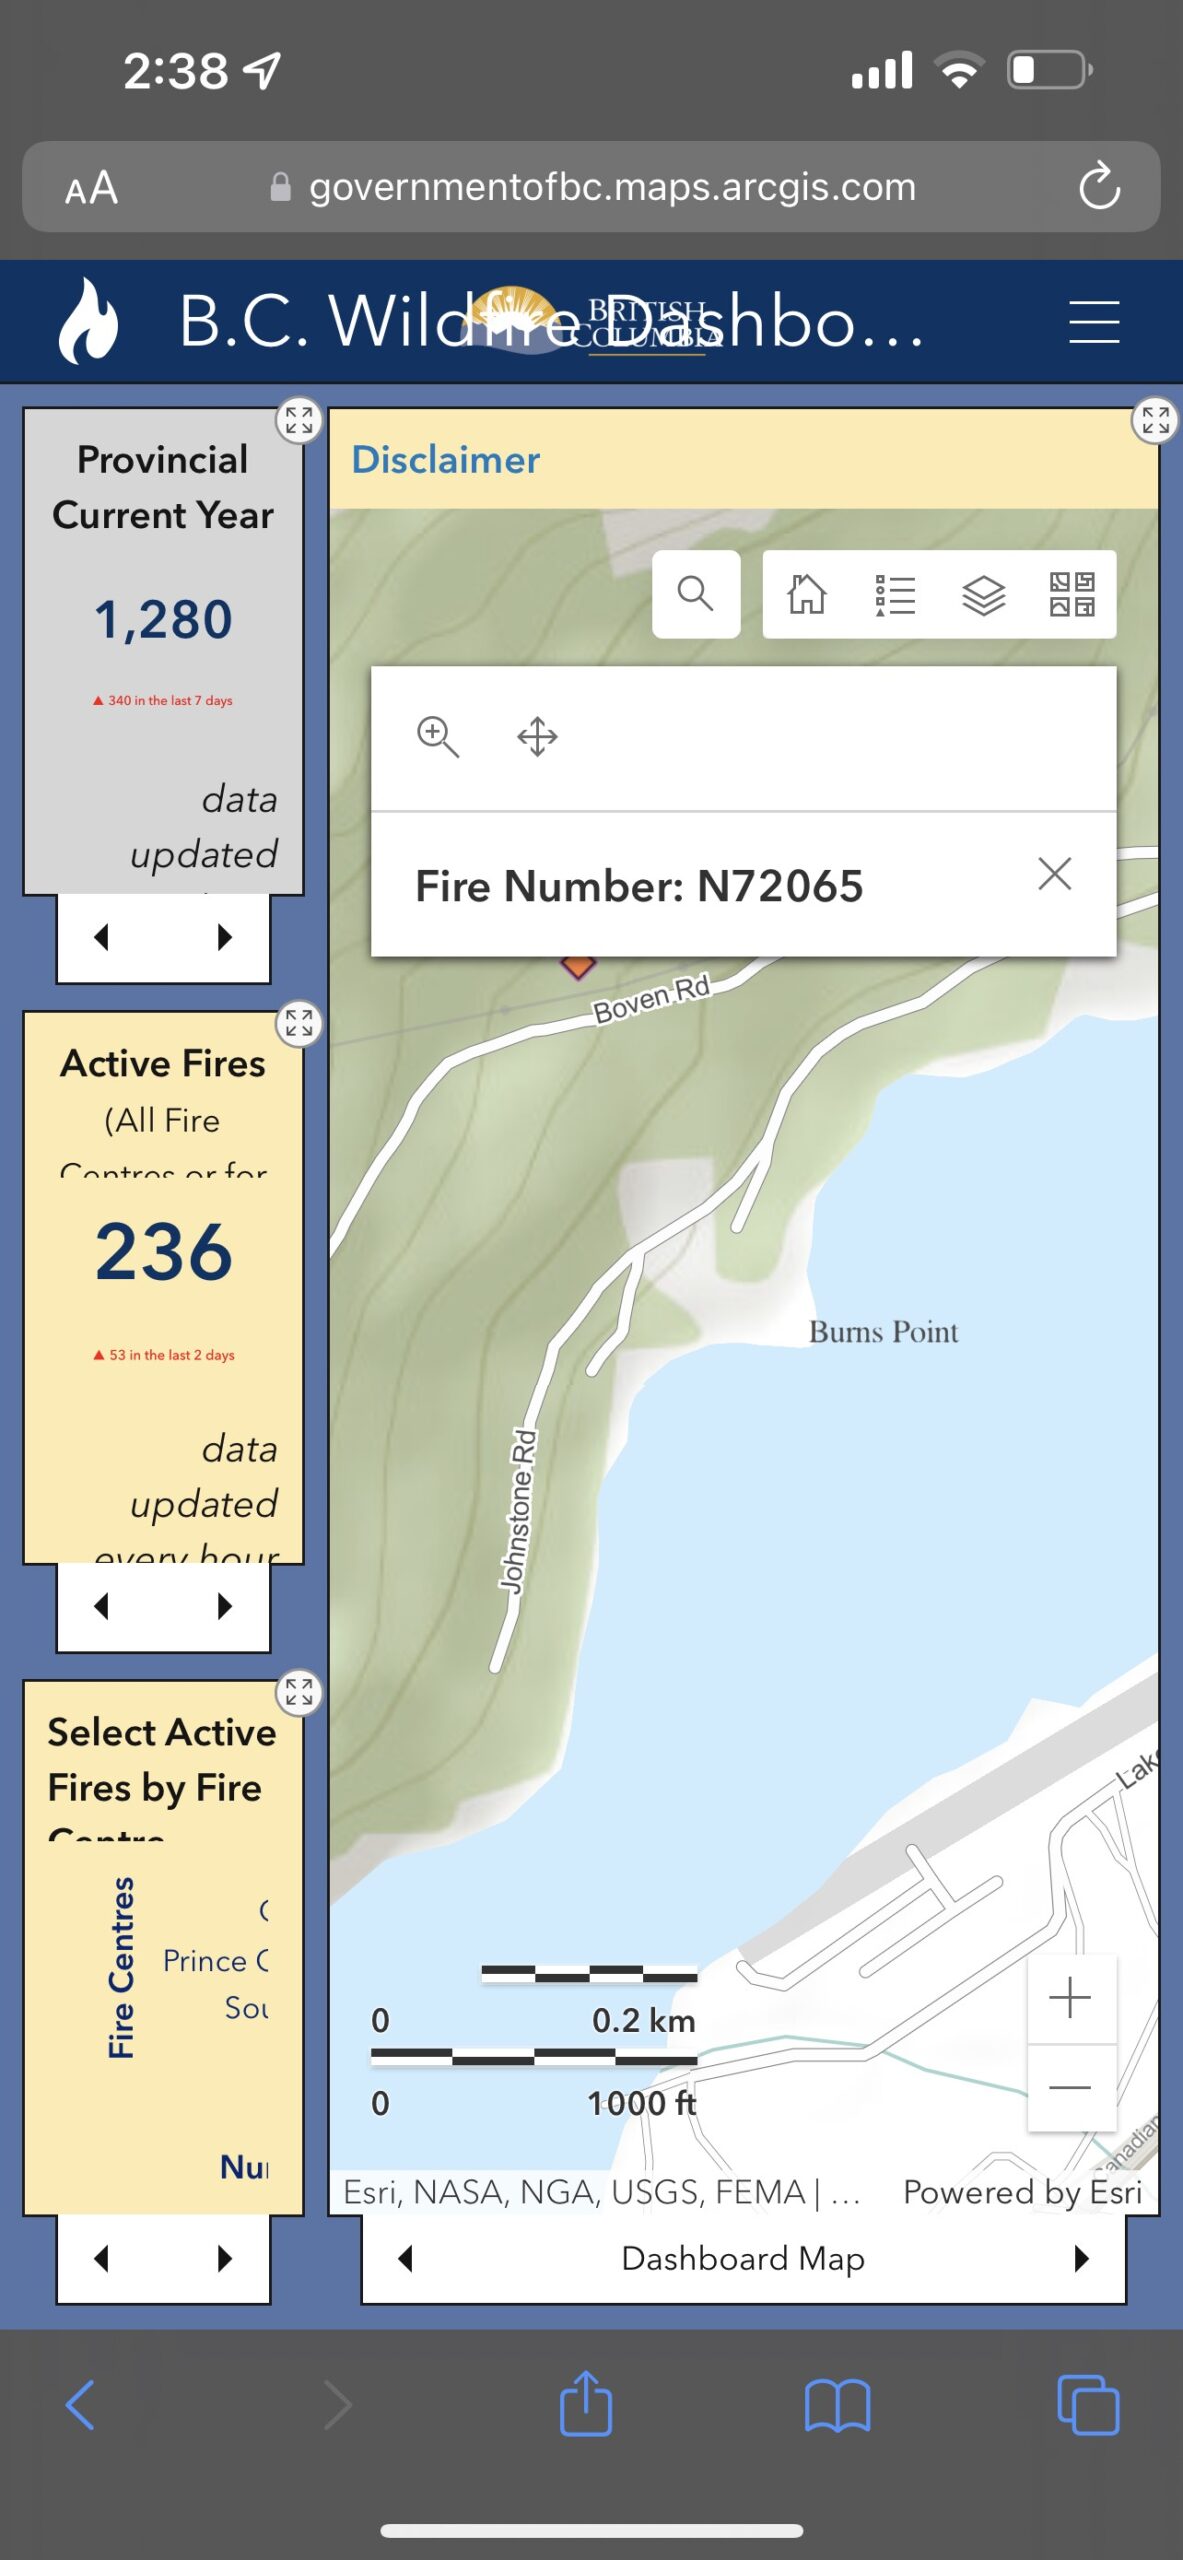
Task: Go to previous Provincial Current Year slide
Action: pyautogui.click(x=101, y=937)
